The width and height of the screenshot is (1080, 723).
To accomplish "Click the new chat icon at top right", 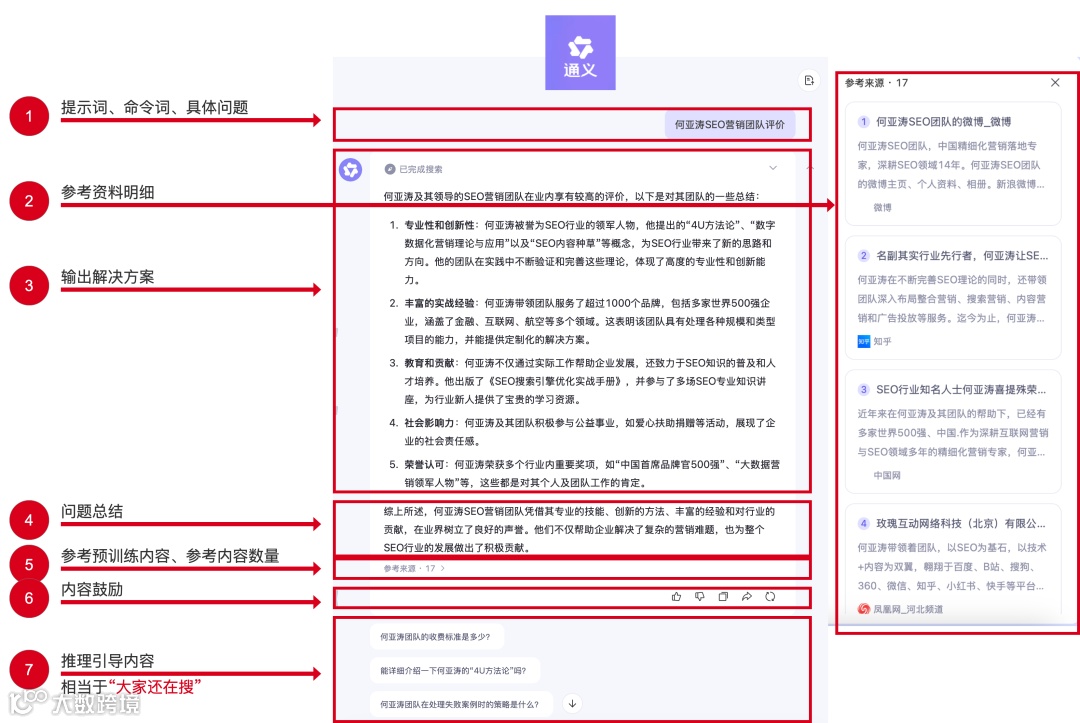I will click(x=809, y=81).
